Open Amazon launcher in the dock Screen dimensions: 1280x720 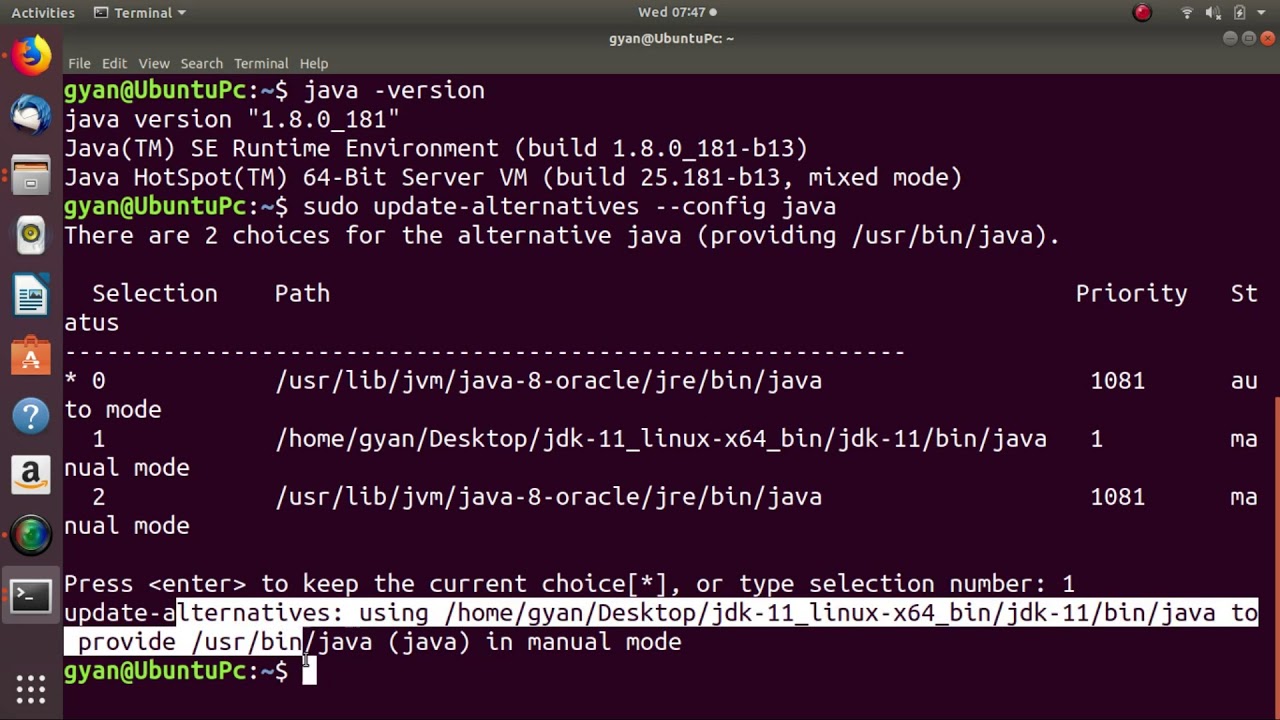31,476
